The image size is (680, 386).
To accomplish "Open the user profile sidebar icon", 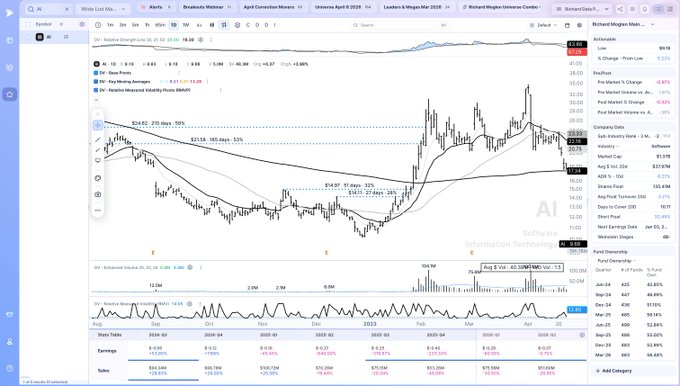I will 10,342.
